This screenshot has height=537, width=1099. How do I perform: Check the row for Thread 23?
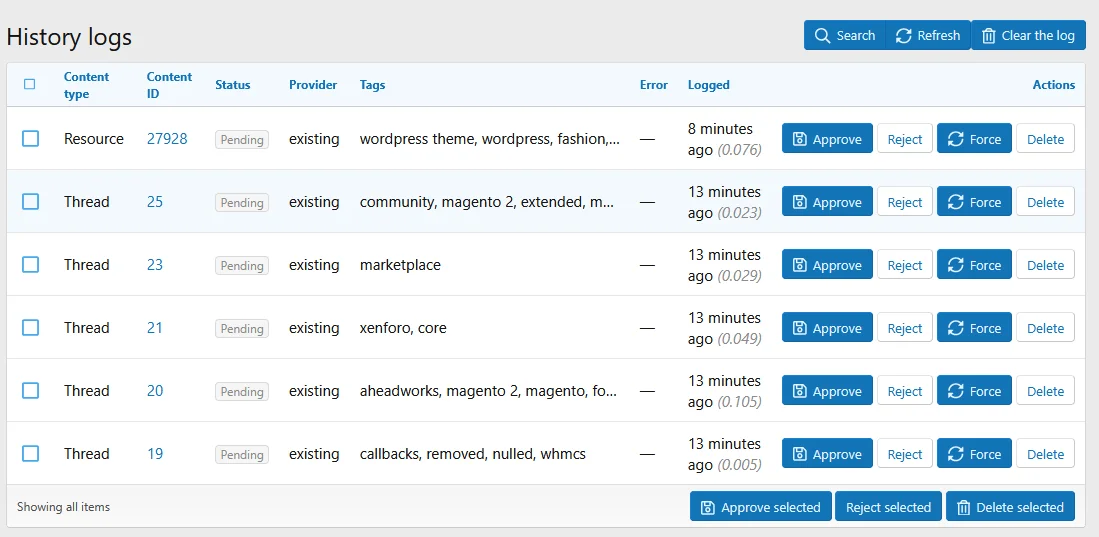coord(30,265)
